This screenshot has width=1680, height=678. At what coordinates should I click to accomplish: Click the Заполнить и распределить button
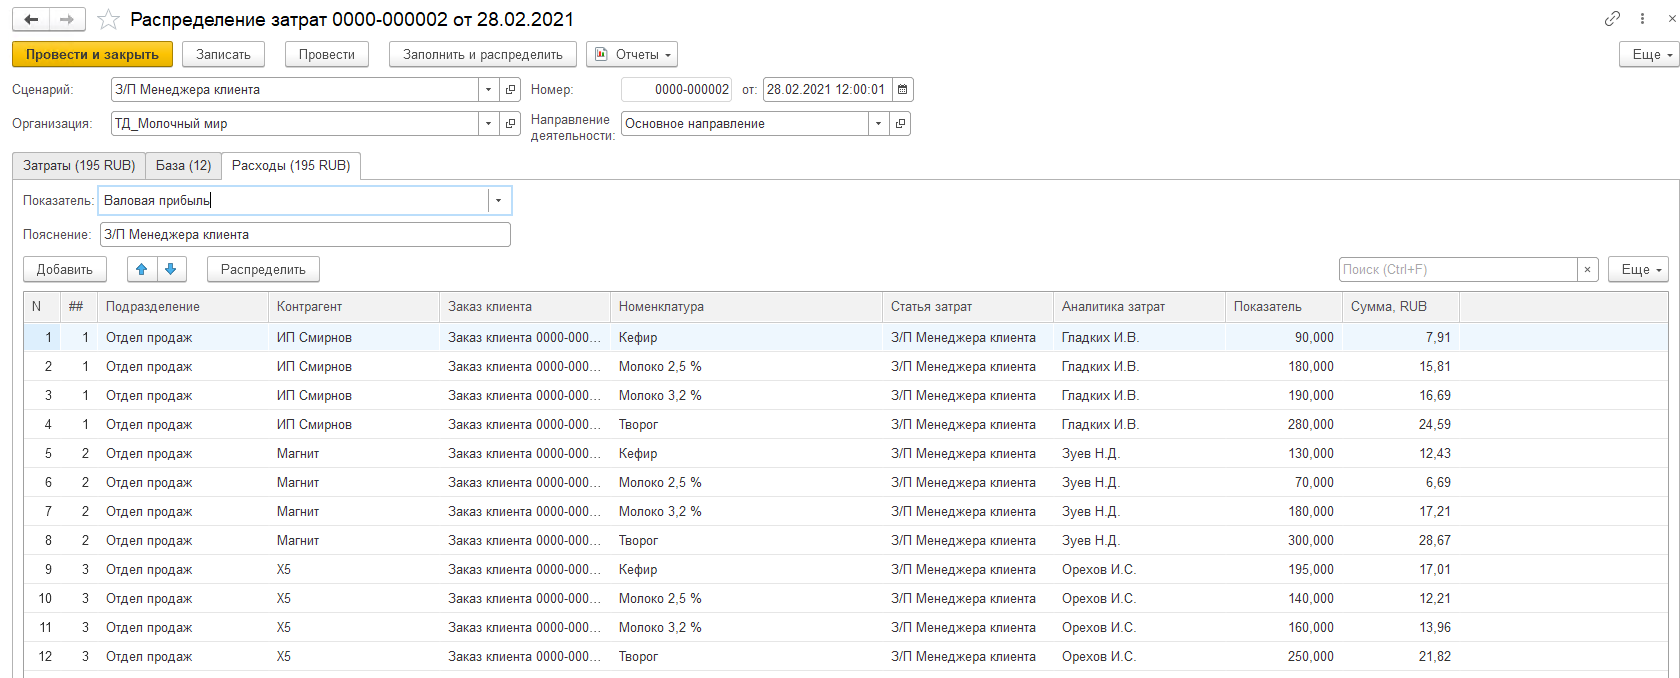click(482, 55)
